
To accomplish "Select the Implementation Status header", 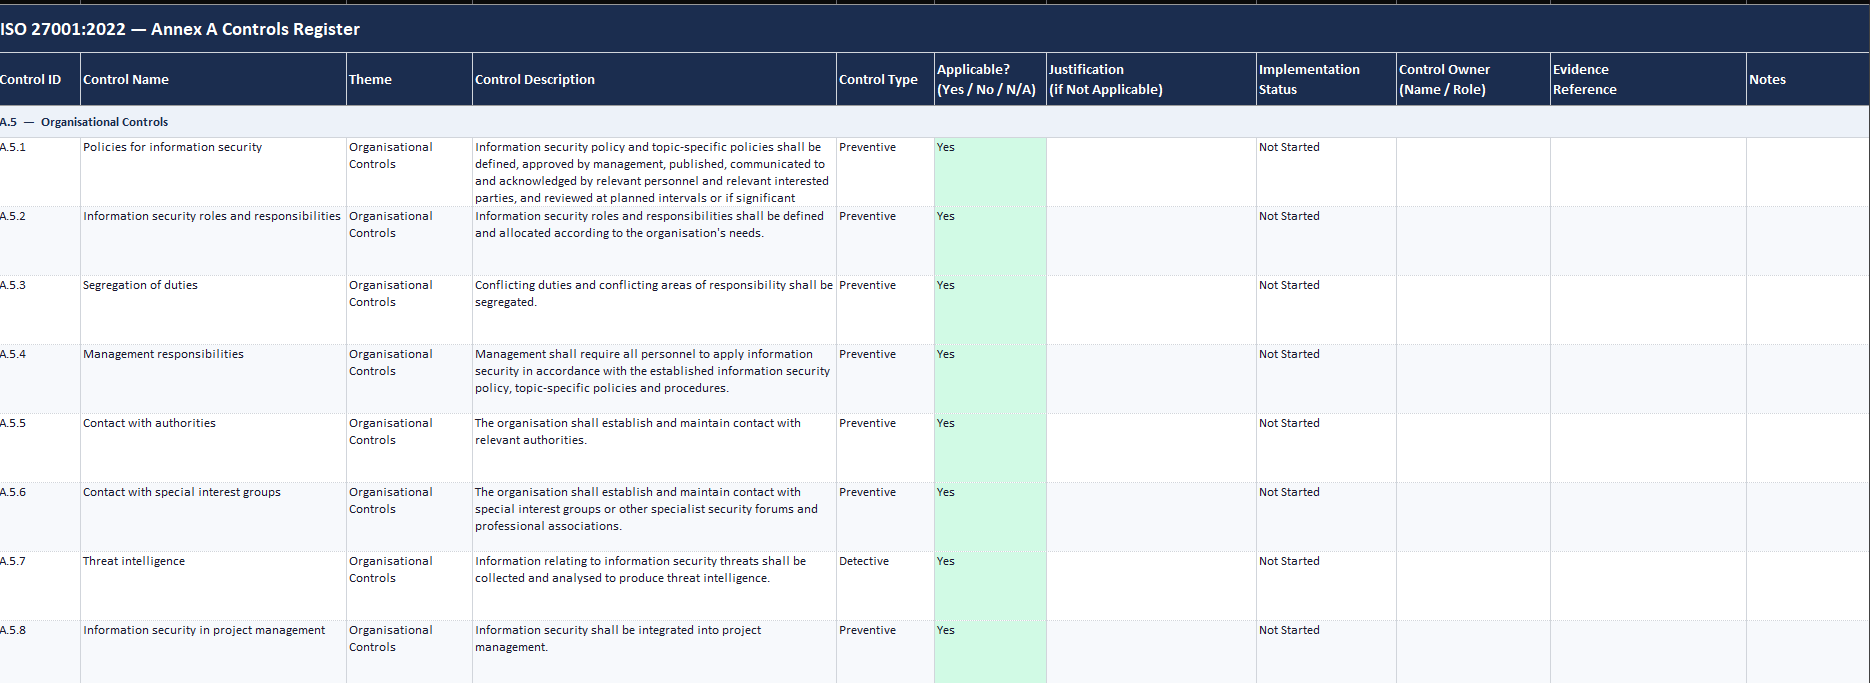I will (1326, 79).
